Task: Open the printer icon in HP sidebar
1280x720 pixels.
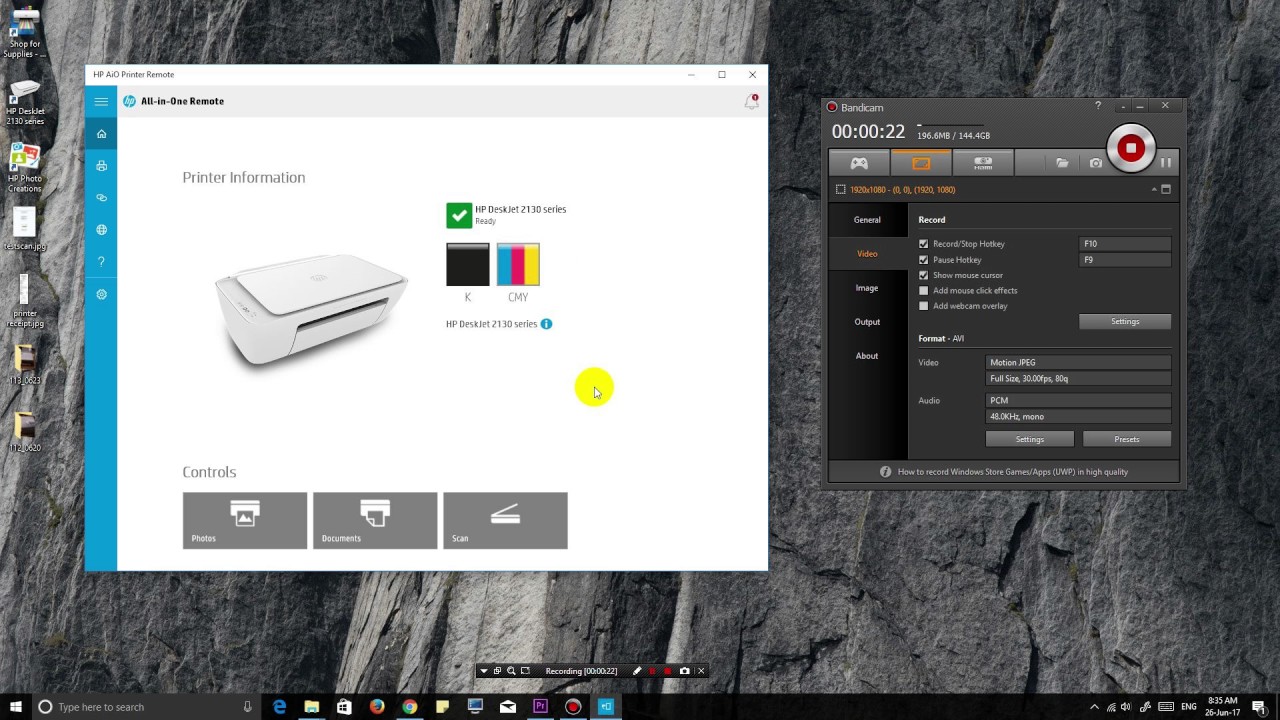Action: tap(101, 166)
